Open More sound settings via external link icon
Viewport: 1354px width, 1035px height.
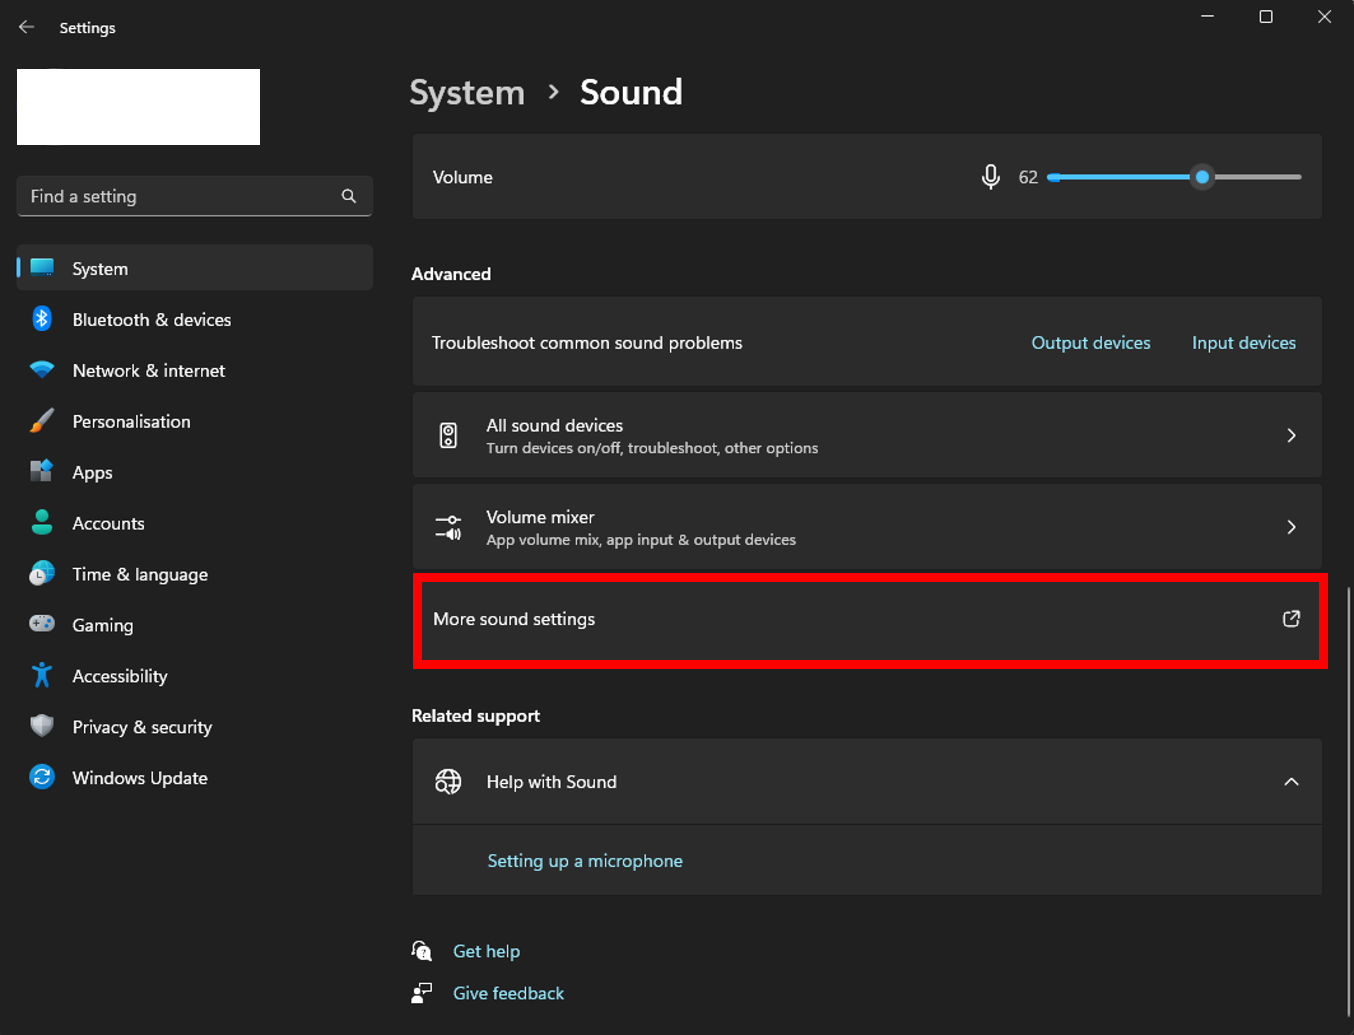click(x=1291, y=619)
